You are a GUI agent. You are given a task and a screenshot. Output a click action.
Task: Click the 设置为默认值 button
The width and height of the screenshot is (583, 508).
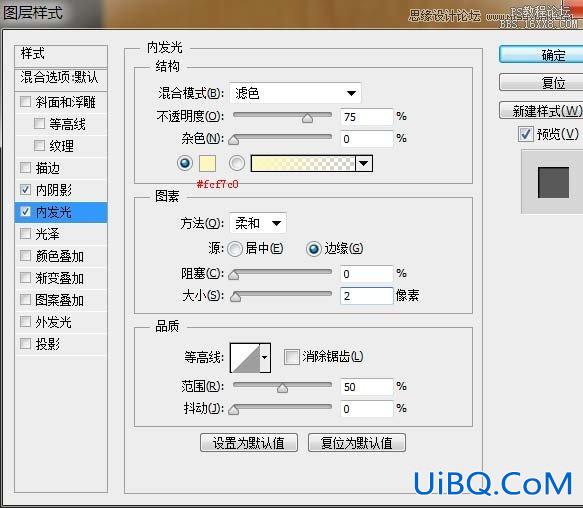[249, 443]
